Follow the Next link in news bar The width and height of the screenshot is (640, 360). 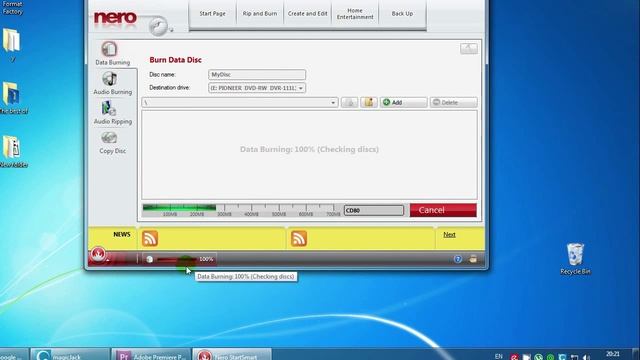[449, 235]
